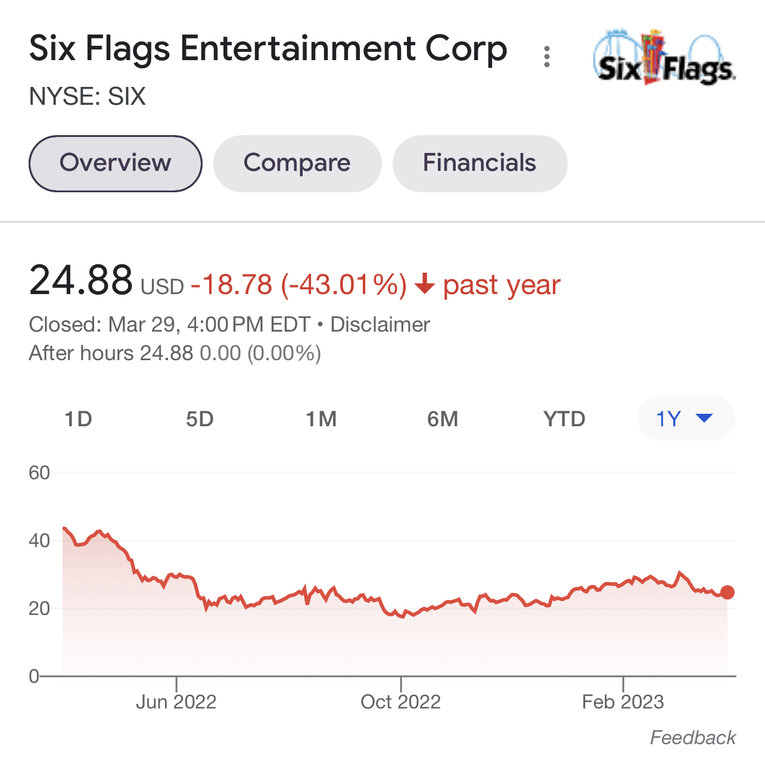Click the Six Flags Entertainment Corp title
This screenshot has height=768, width=765.
point(268,49)
